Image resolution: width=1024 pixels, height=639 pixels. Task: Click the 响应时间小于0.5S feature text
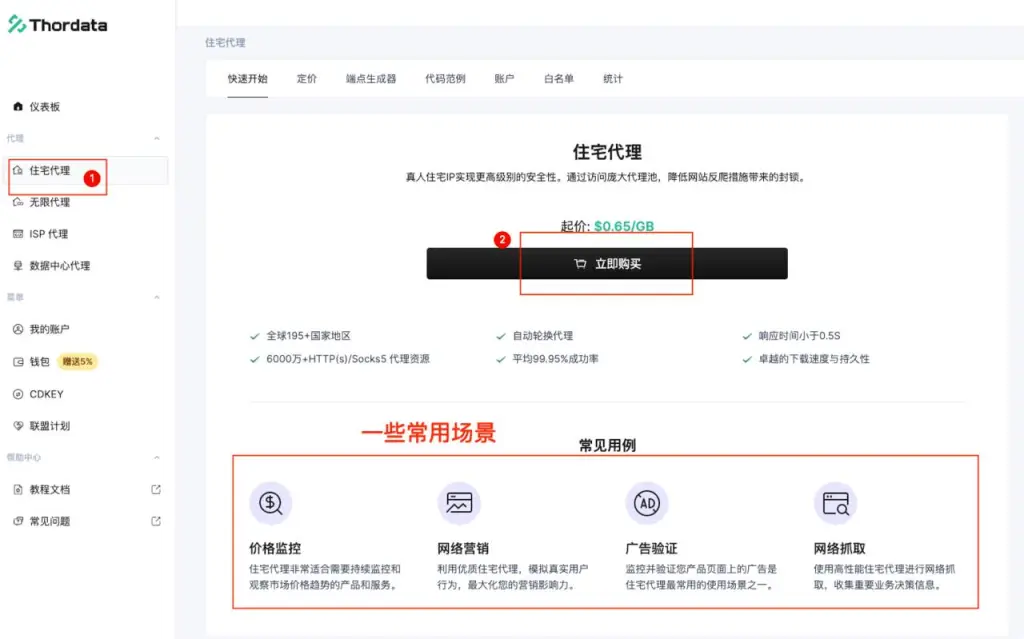(799, 336)
